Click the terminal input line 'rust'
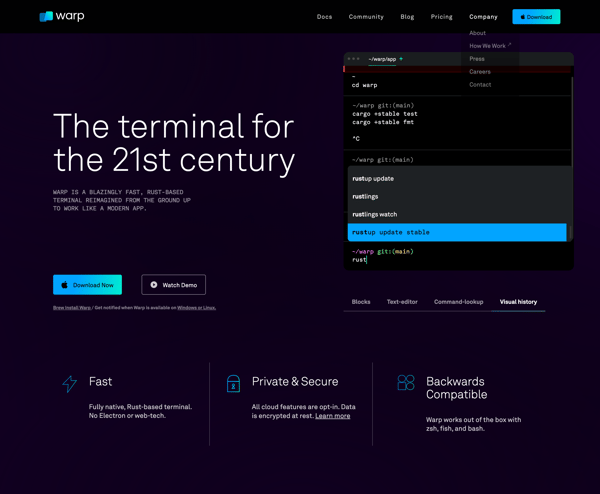 [359, 260]
